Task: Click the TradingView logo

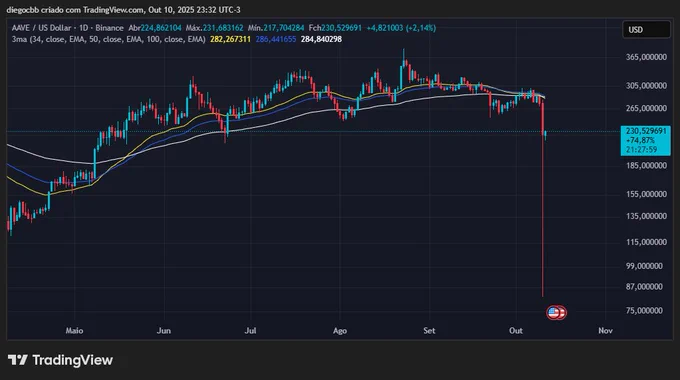Action: (x=60, y=360)
